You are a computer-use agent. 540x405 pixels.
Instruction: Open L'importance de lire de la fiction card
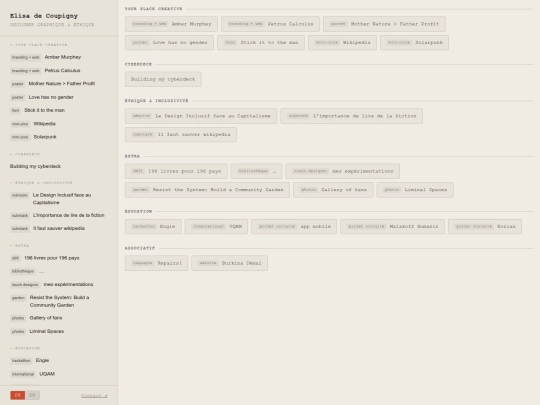tap(351, 116)
